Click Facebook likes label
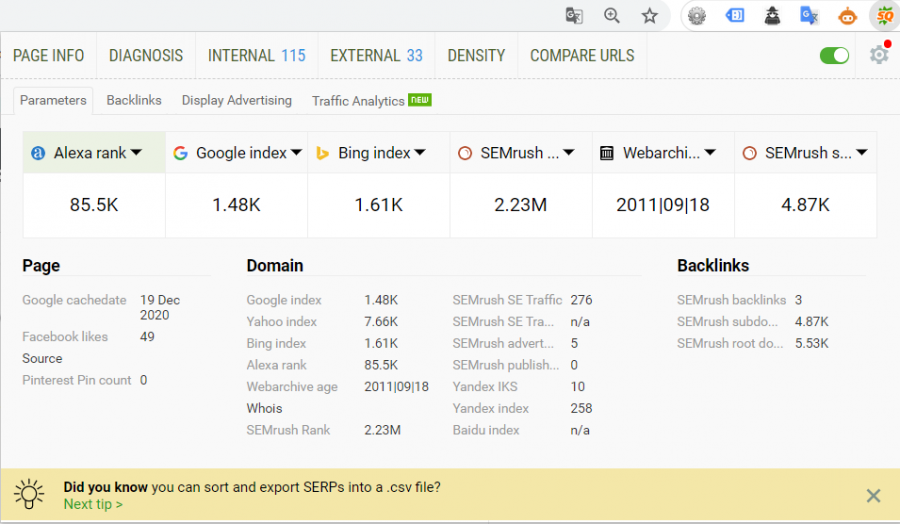The width and height of the screenshot is (900, 524). point(65,337)
